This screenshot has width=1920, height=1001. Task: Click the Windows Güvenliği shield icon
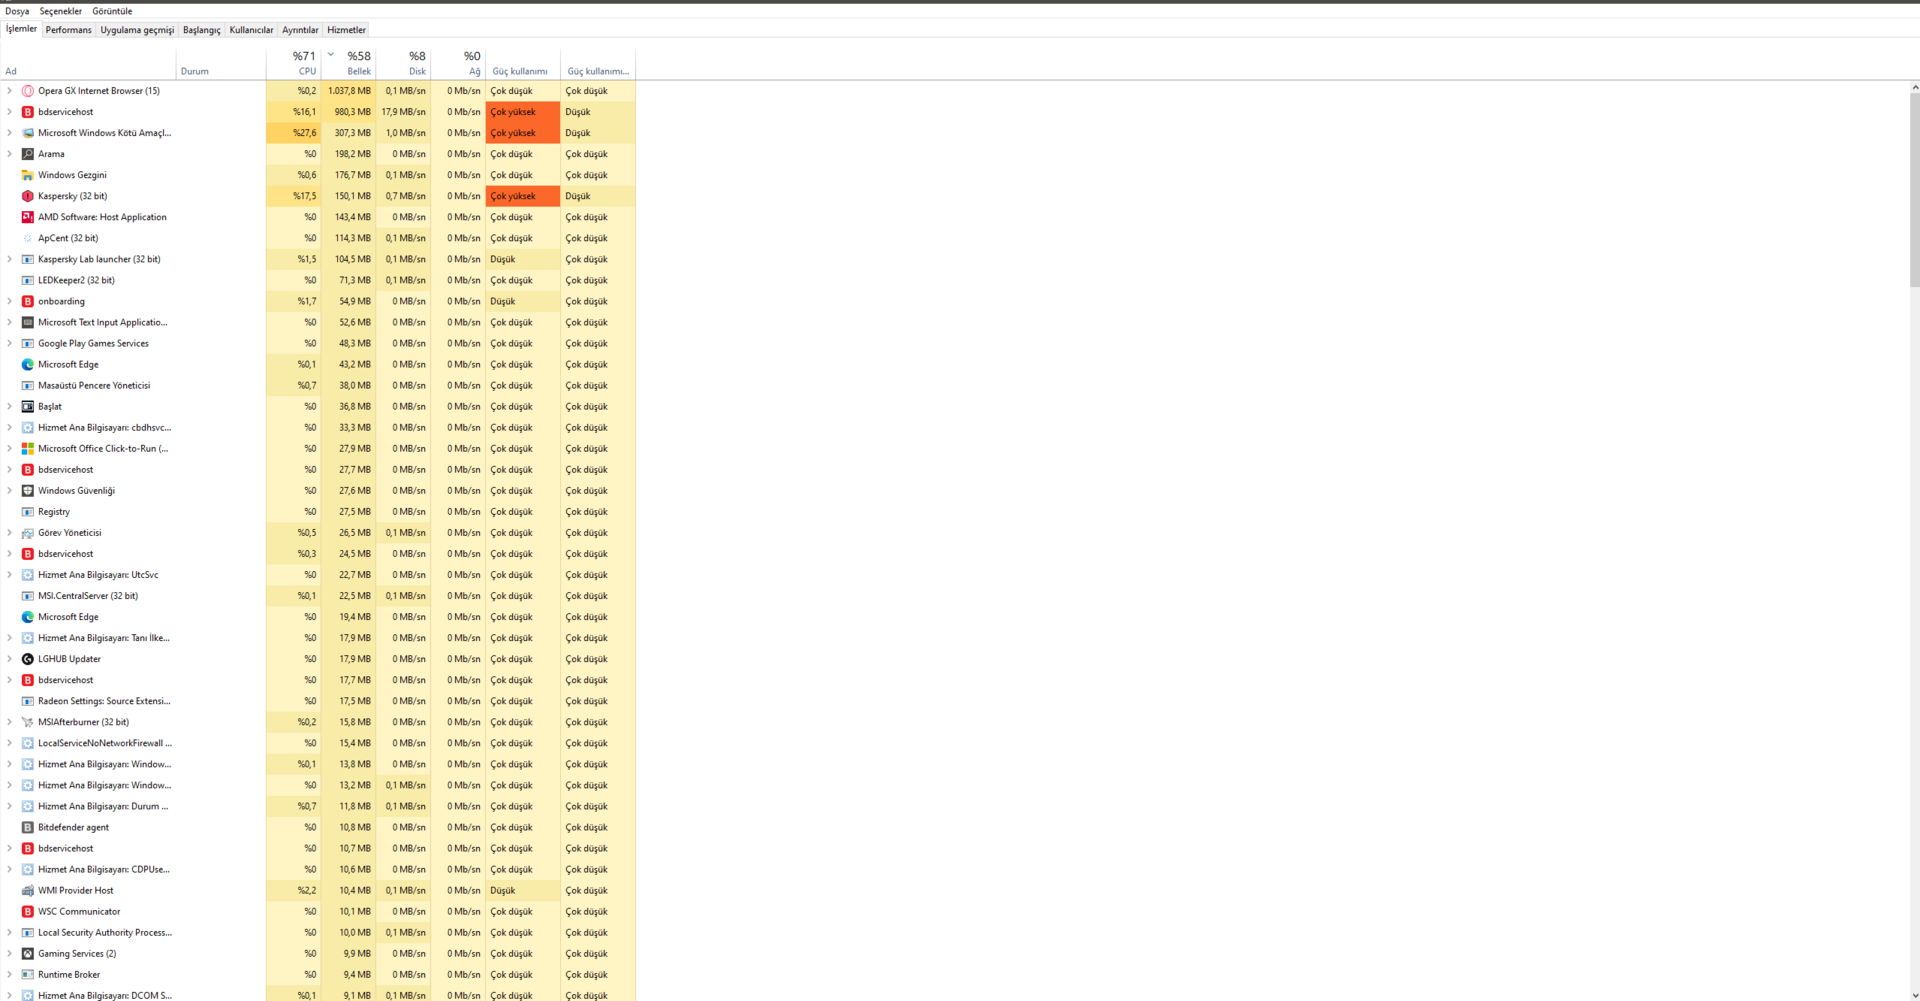[27, 490]
